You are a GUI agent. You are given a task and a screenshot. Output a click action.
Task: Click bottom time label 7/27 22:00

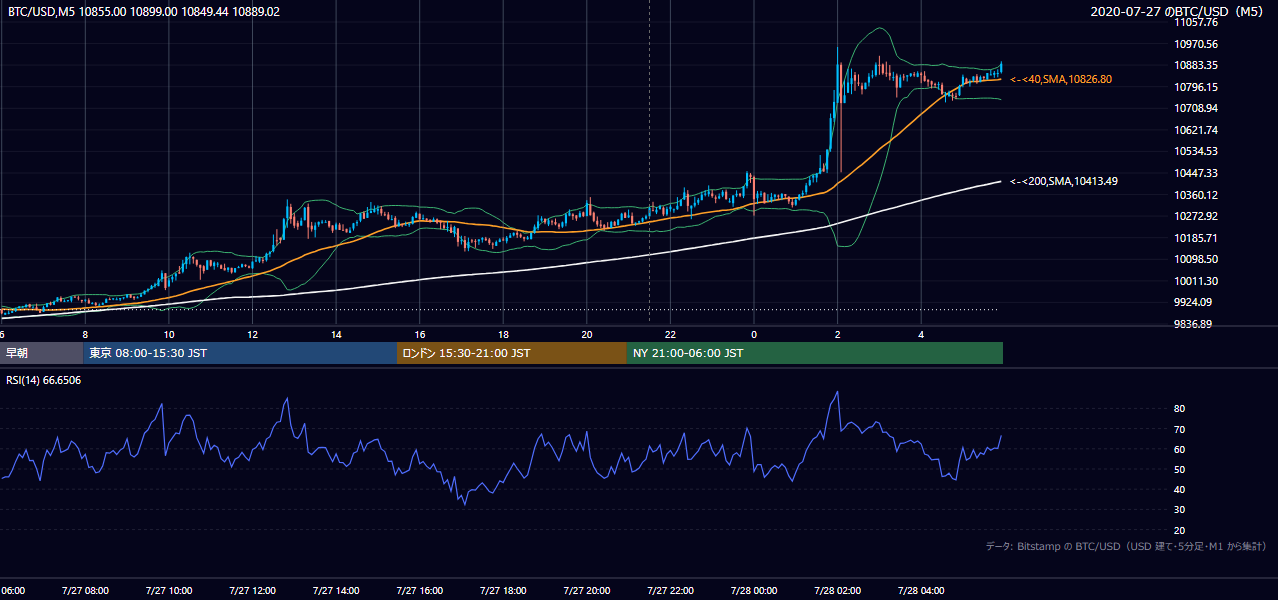[670, 591]
